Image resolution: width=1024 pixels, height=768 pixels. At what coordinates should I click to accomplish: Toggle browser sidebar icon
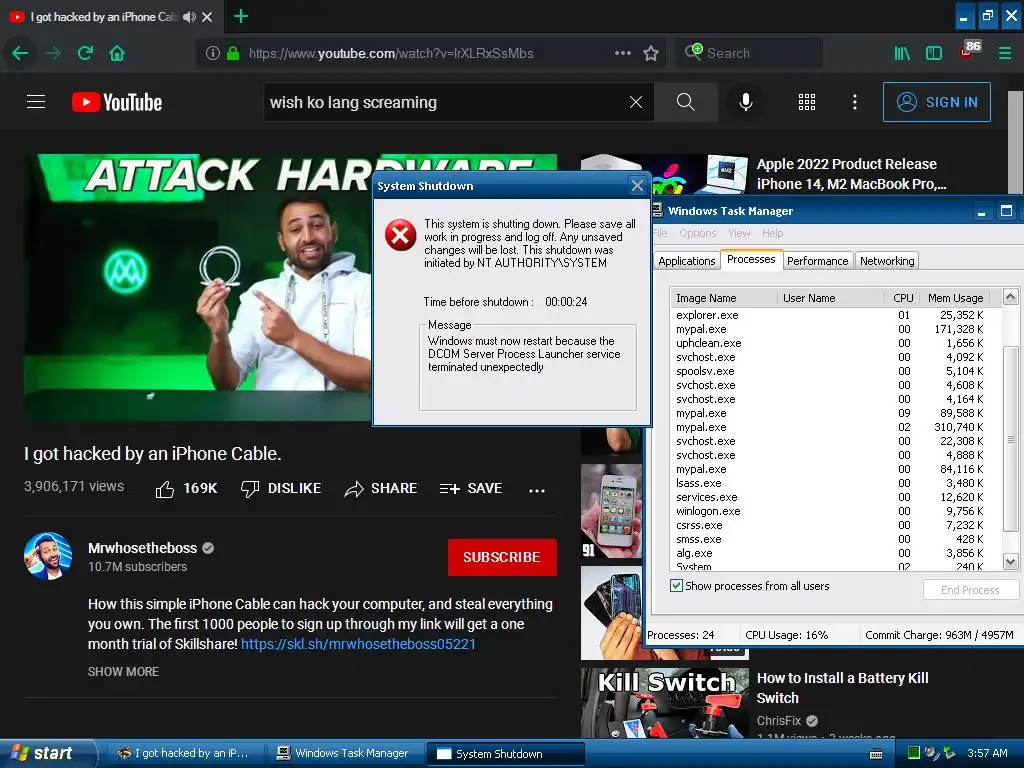pyautogui.click(x=934, y=53)
